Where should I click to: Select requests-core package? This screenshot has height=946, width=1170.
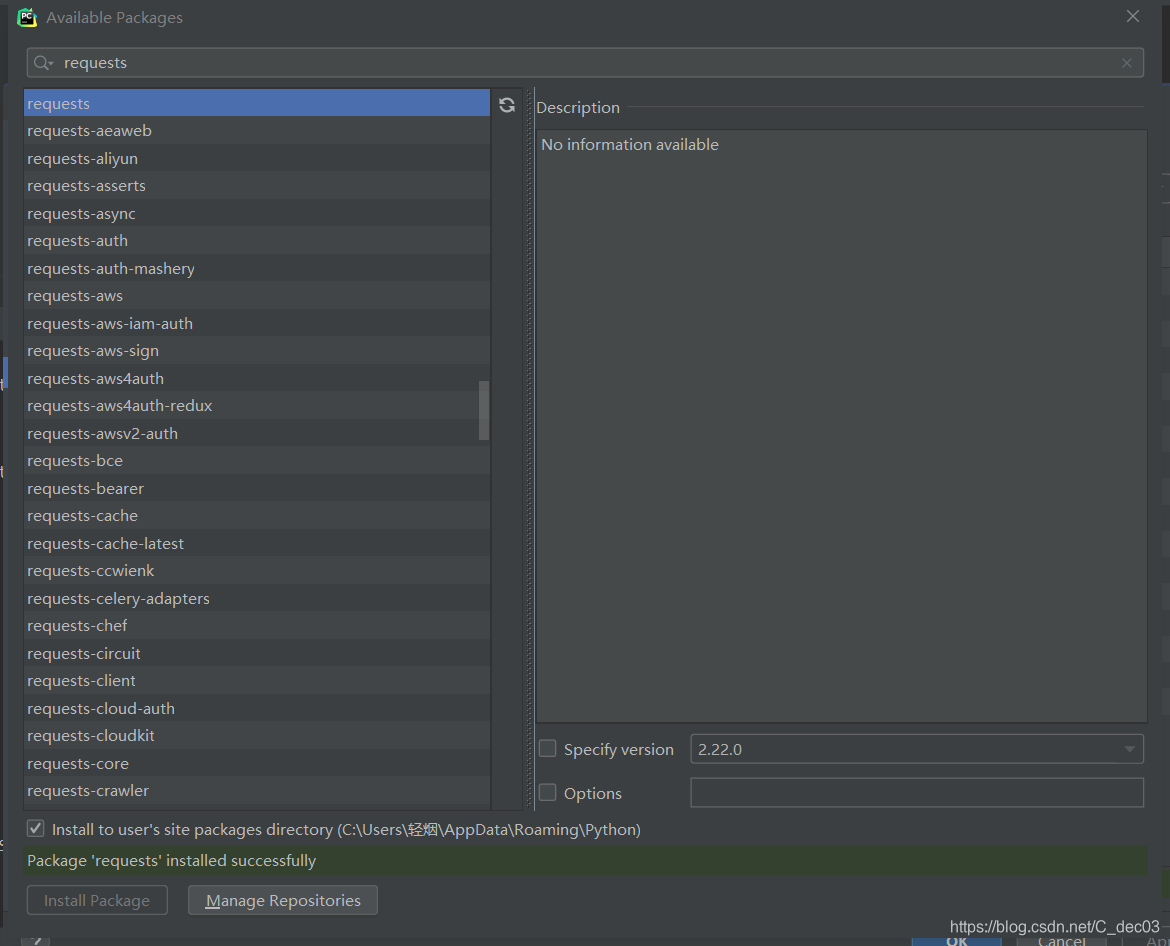tap(257, 763)
